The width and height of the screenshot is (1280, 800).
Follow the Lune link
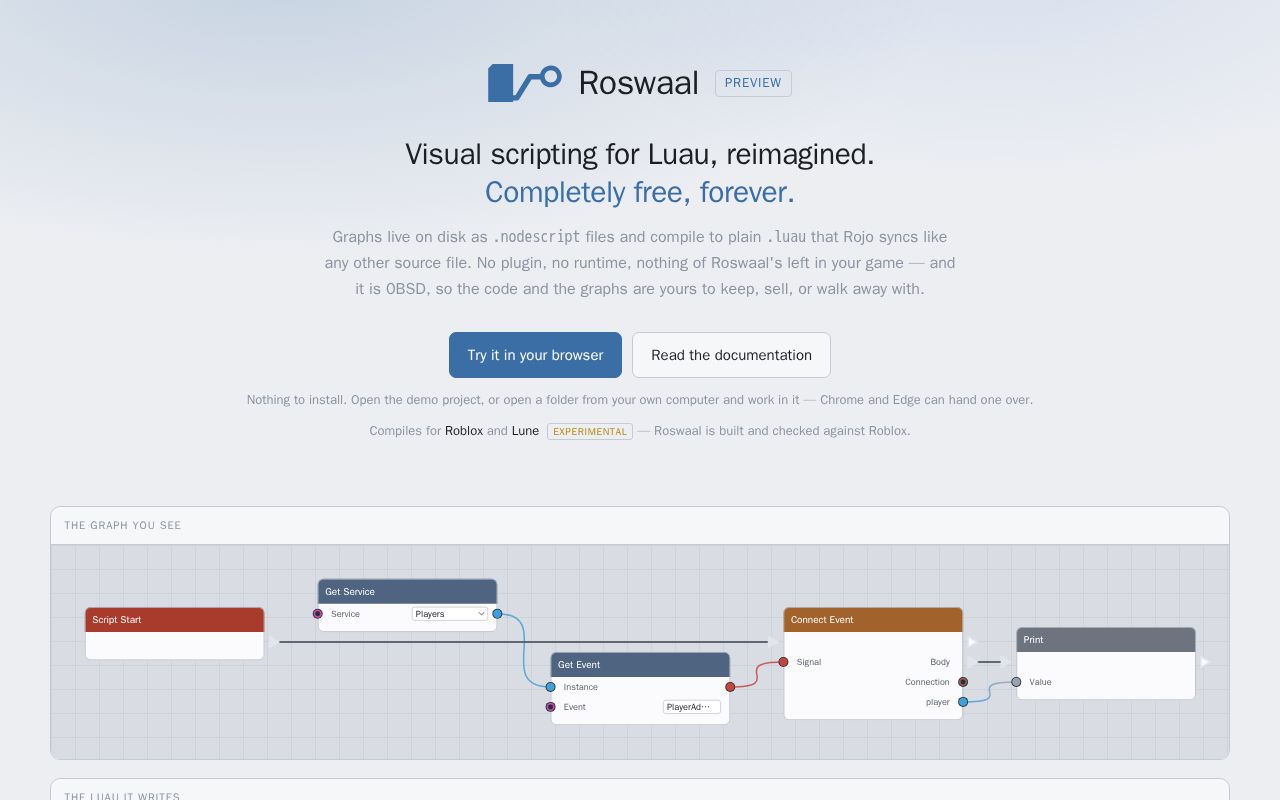pos(525,431)
